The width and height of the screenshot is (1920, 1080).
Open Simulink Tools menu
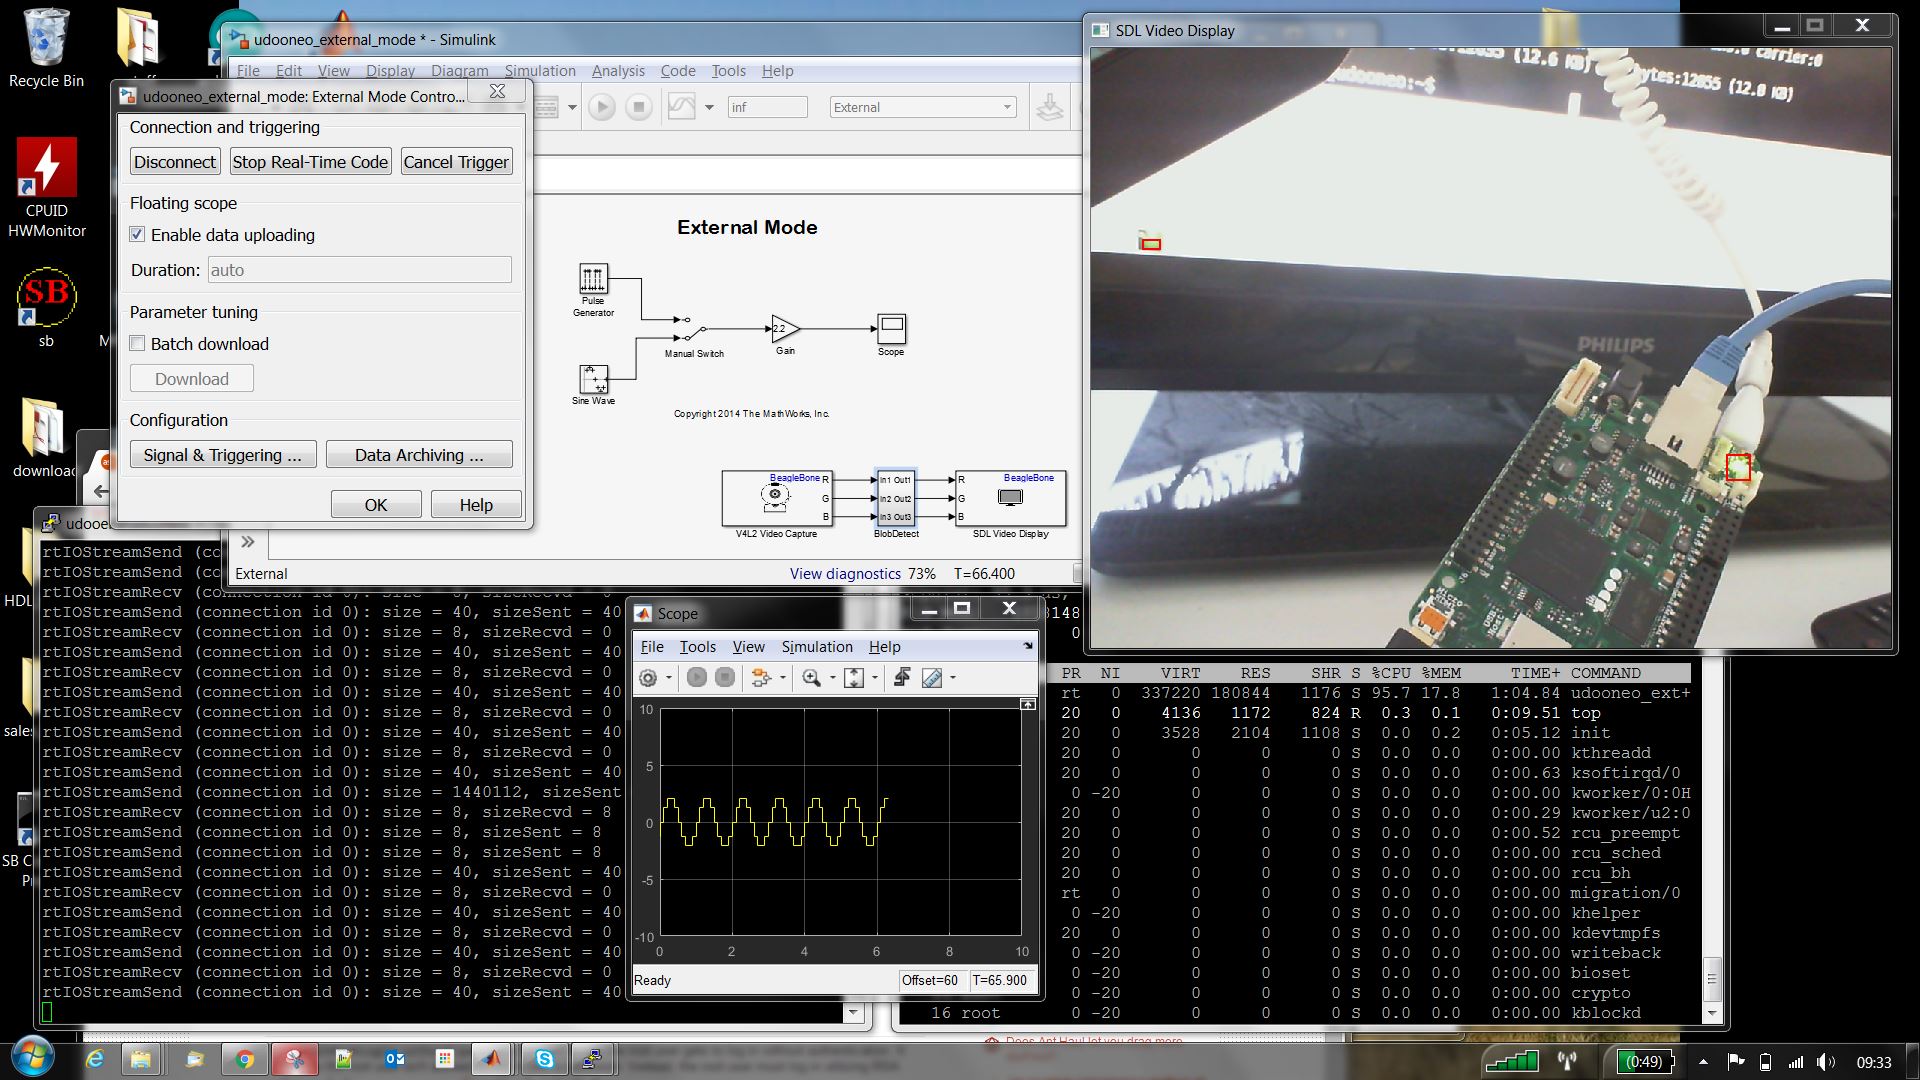(x=728, y=71)
